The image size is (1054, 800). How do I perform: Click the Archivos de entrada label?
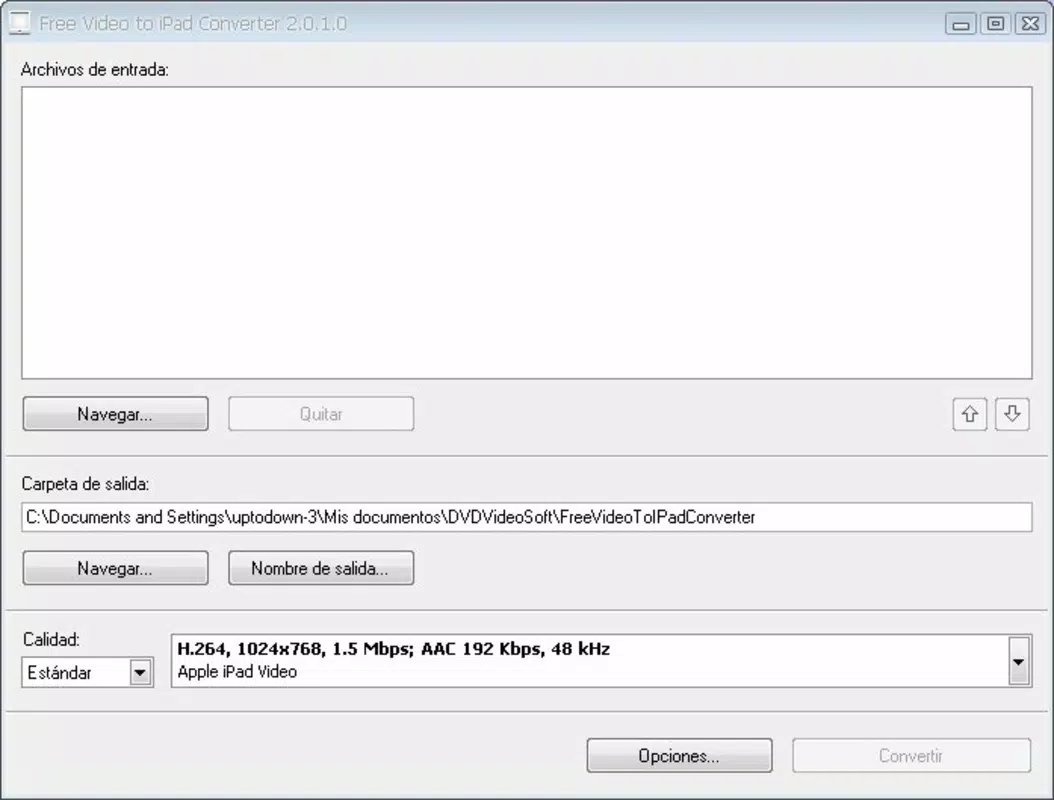click(x=95, y=69)
